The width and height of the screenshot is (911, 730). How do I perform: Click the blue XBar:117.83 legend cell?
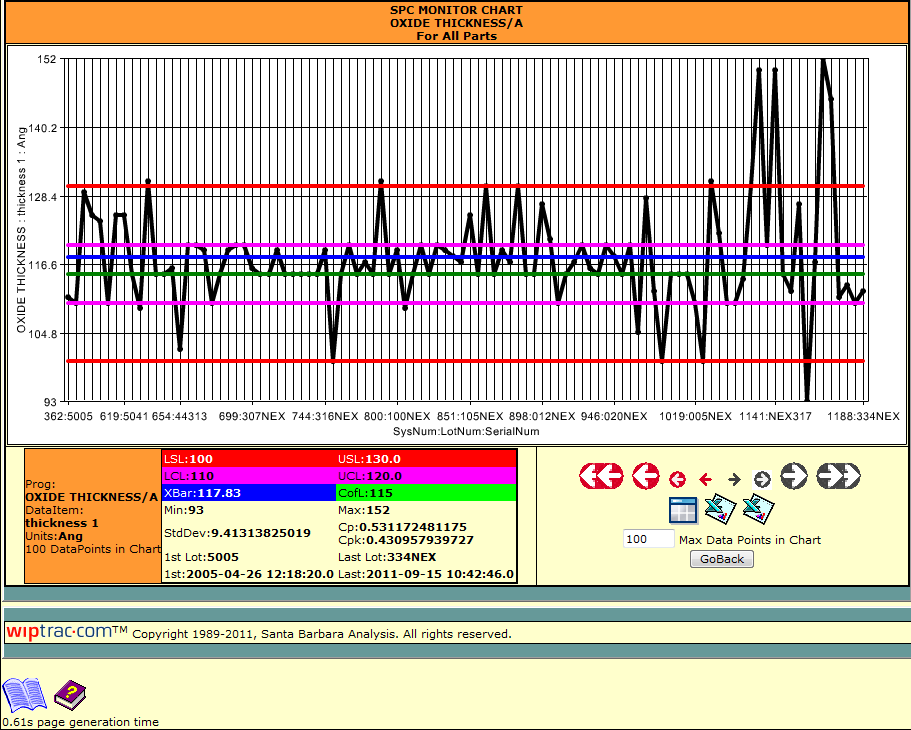248,492
